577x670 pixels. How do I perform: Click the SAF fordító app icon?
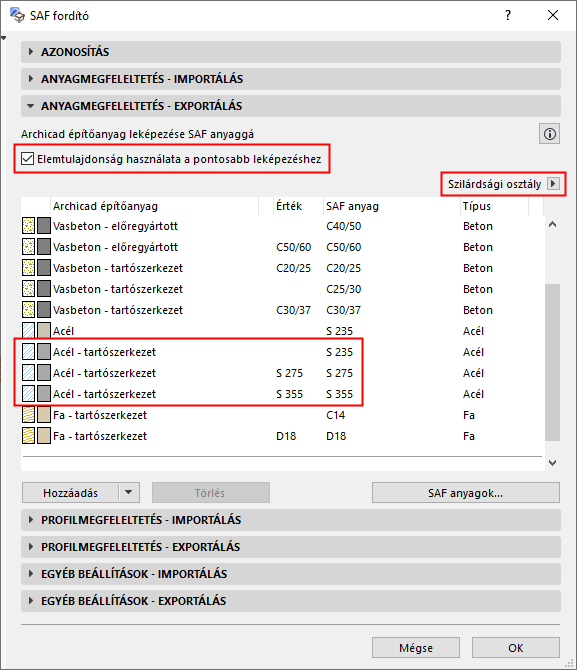(17, 15)
